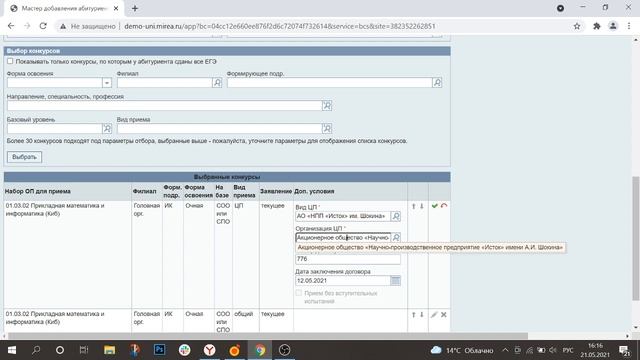Go back to previous page
Image resolution: width=640 pixels, height=360 pixels.
point(11,26)
